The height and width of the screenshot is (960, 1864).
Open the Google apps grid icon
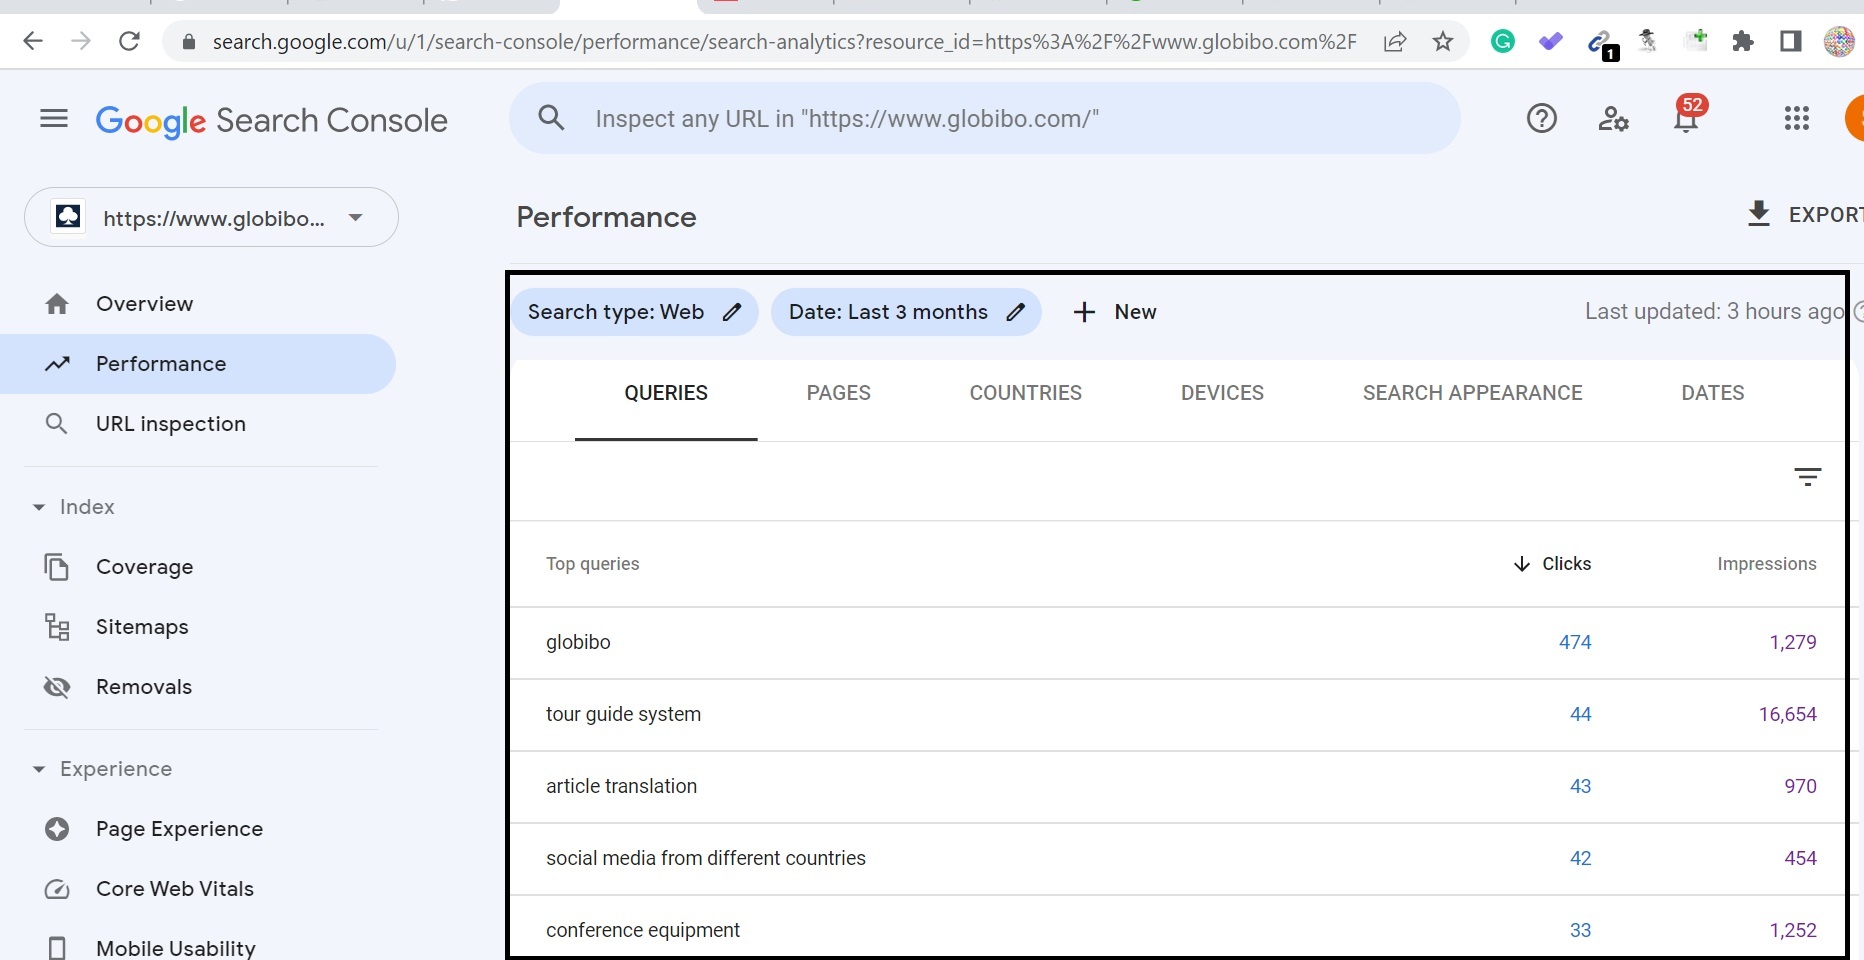(x=1796, y=119)
